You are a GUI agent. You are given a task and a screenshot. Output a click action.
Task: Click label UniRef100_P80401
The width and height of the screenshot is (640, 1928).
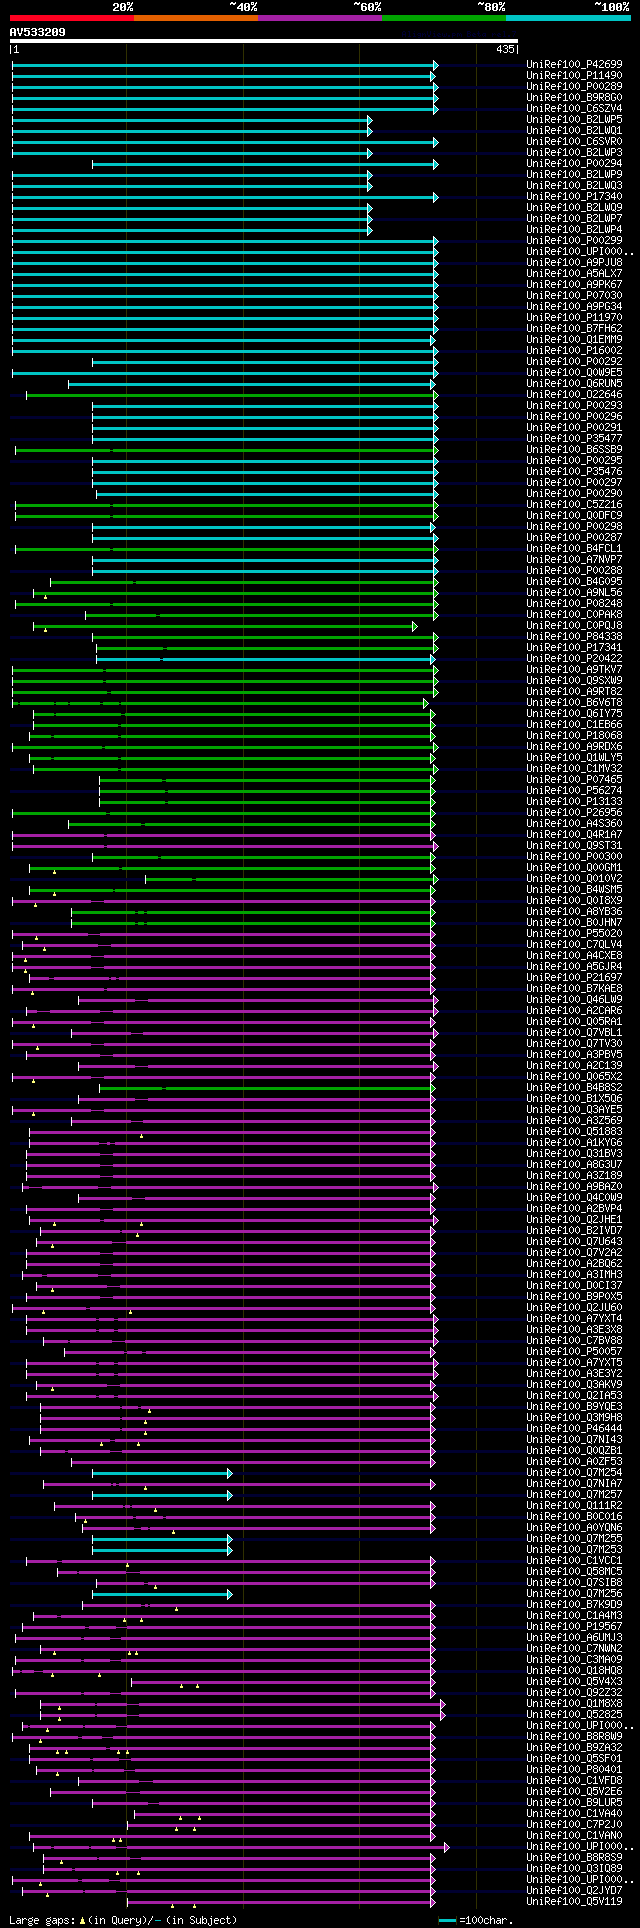pos(574,1770)
